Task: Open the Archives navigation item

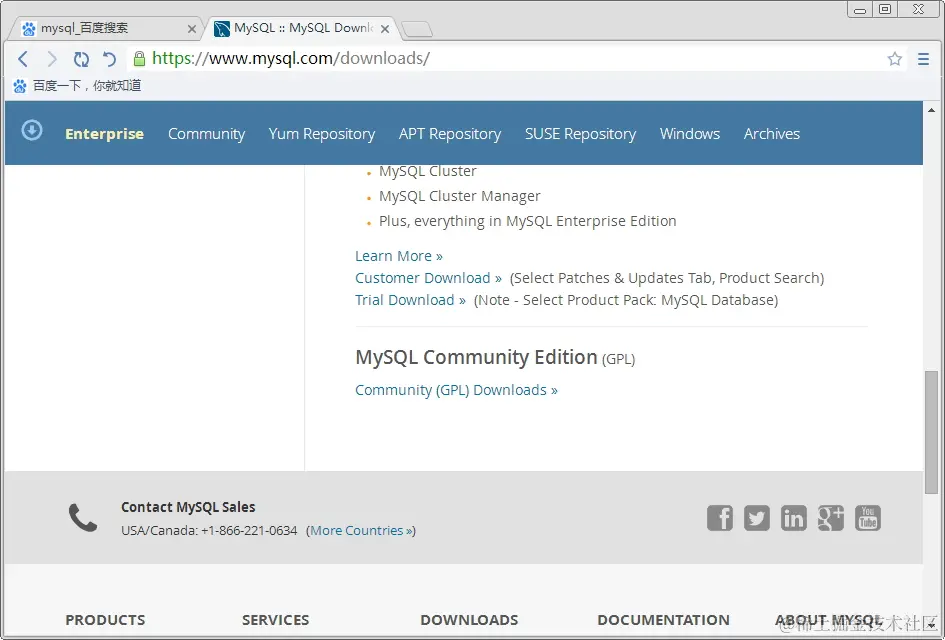Action: [771, 134]
